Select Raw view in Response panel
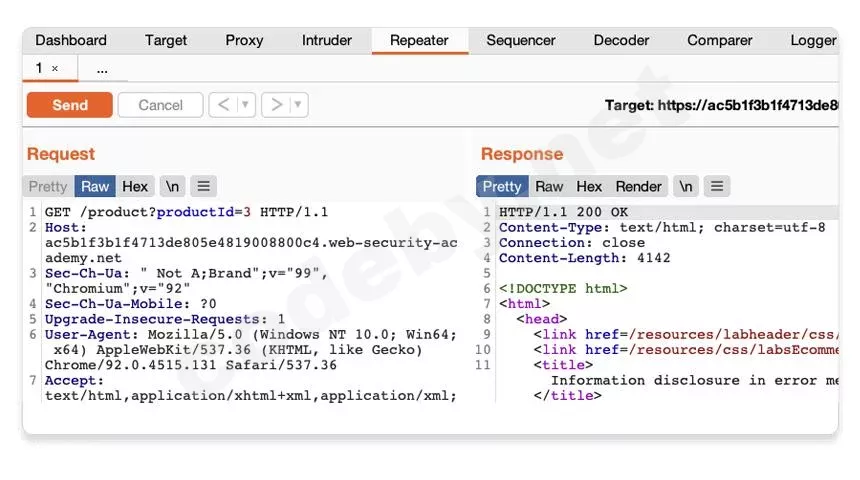860x480 pixels. [x=549, y=186]
